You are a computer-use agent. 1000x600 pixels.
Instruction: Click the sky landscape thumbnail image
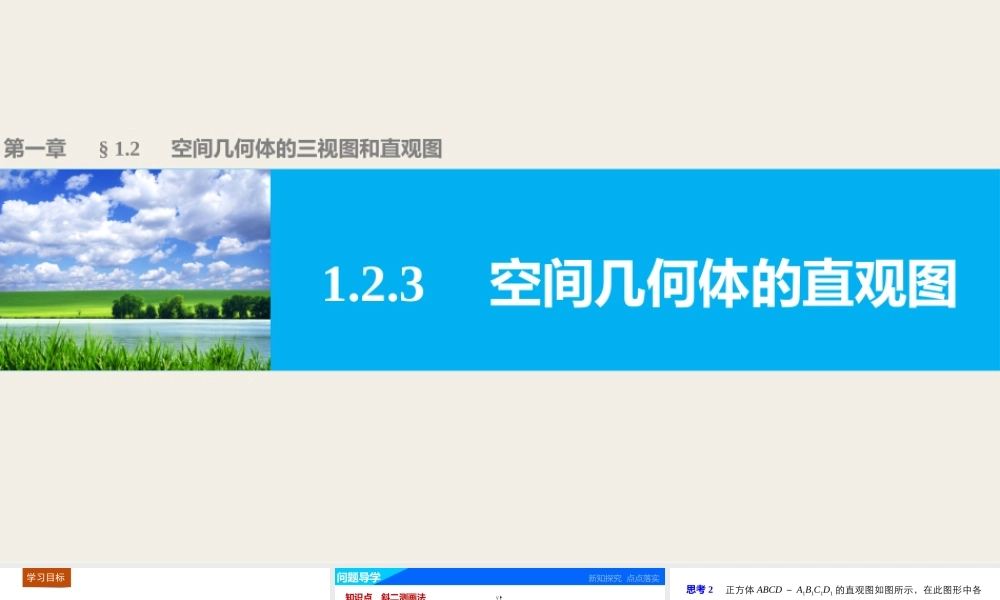click(135, 270)
